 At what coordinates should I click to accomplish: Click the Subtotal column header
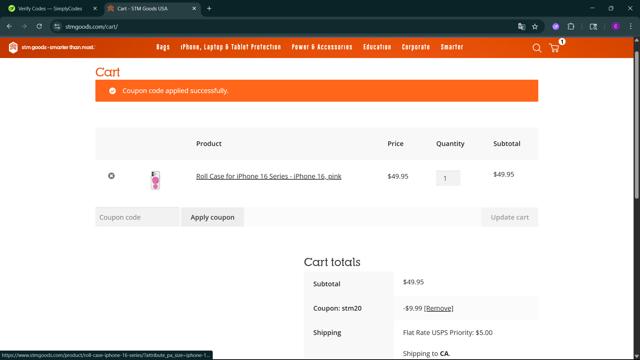click(x=507, y=144)
